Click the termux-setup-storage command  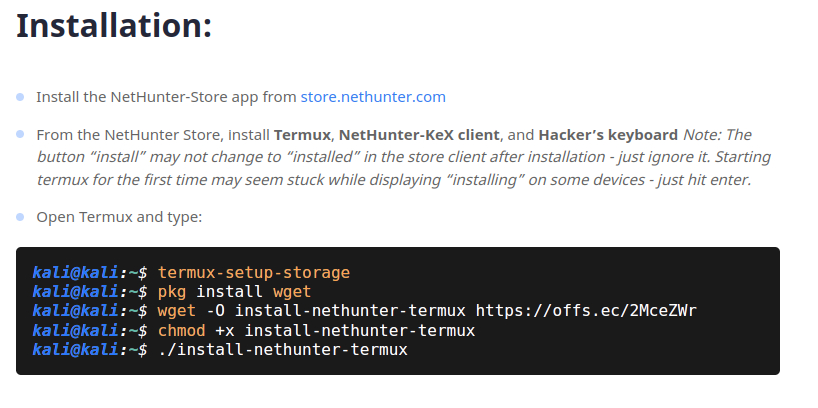[x=254, y=273]
